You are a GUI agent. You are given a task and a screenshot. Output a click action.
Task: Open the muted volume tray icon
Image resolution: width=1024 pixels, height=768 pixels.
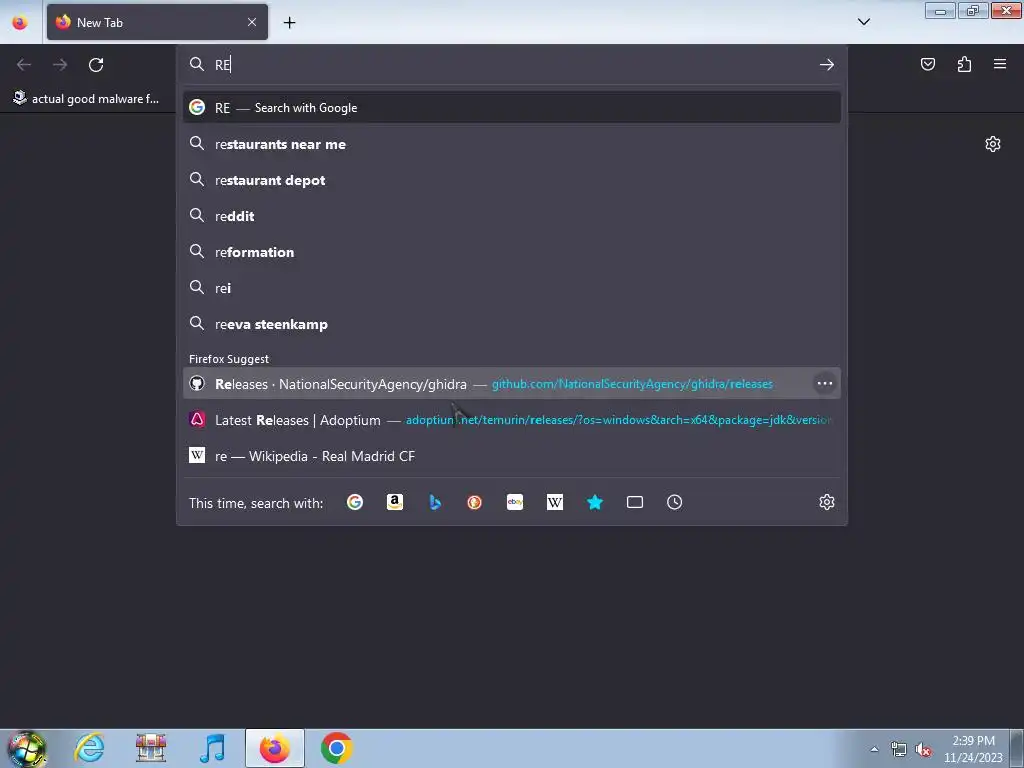point(923,750)
